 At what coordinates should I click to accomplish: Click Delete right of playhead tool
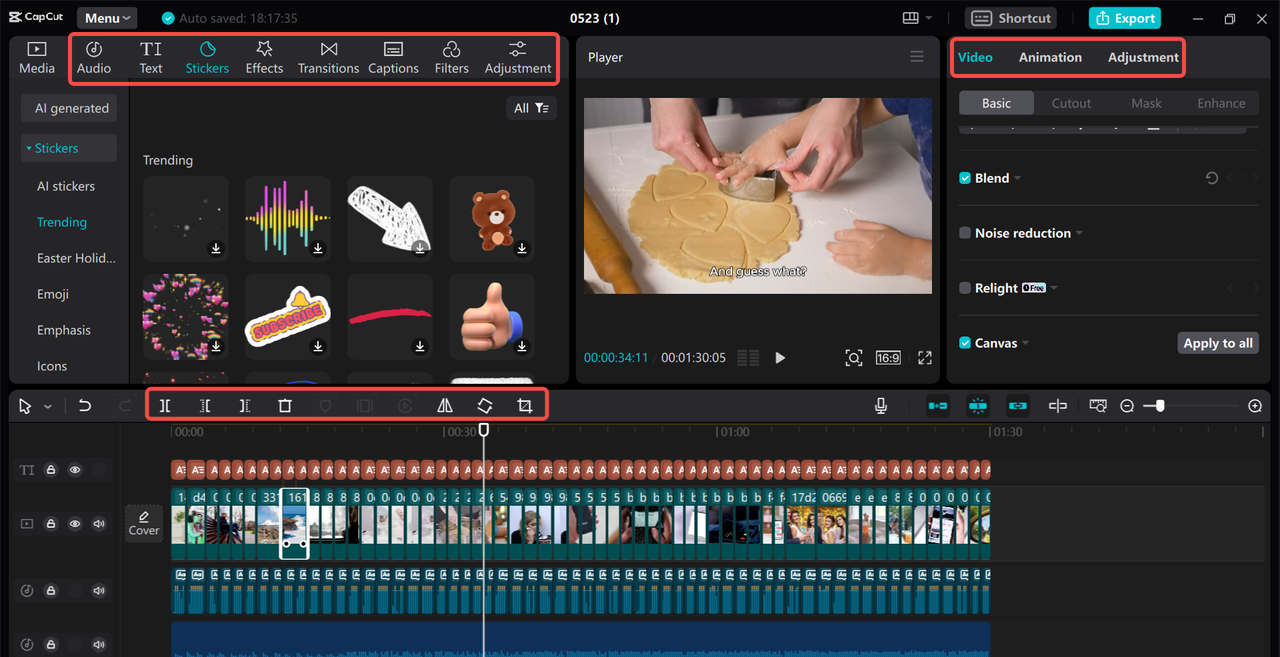(245, 406)
